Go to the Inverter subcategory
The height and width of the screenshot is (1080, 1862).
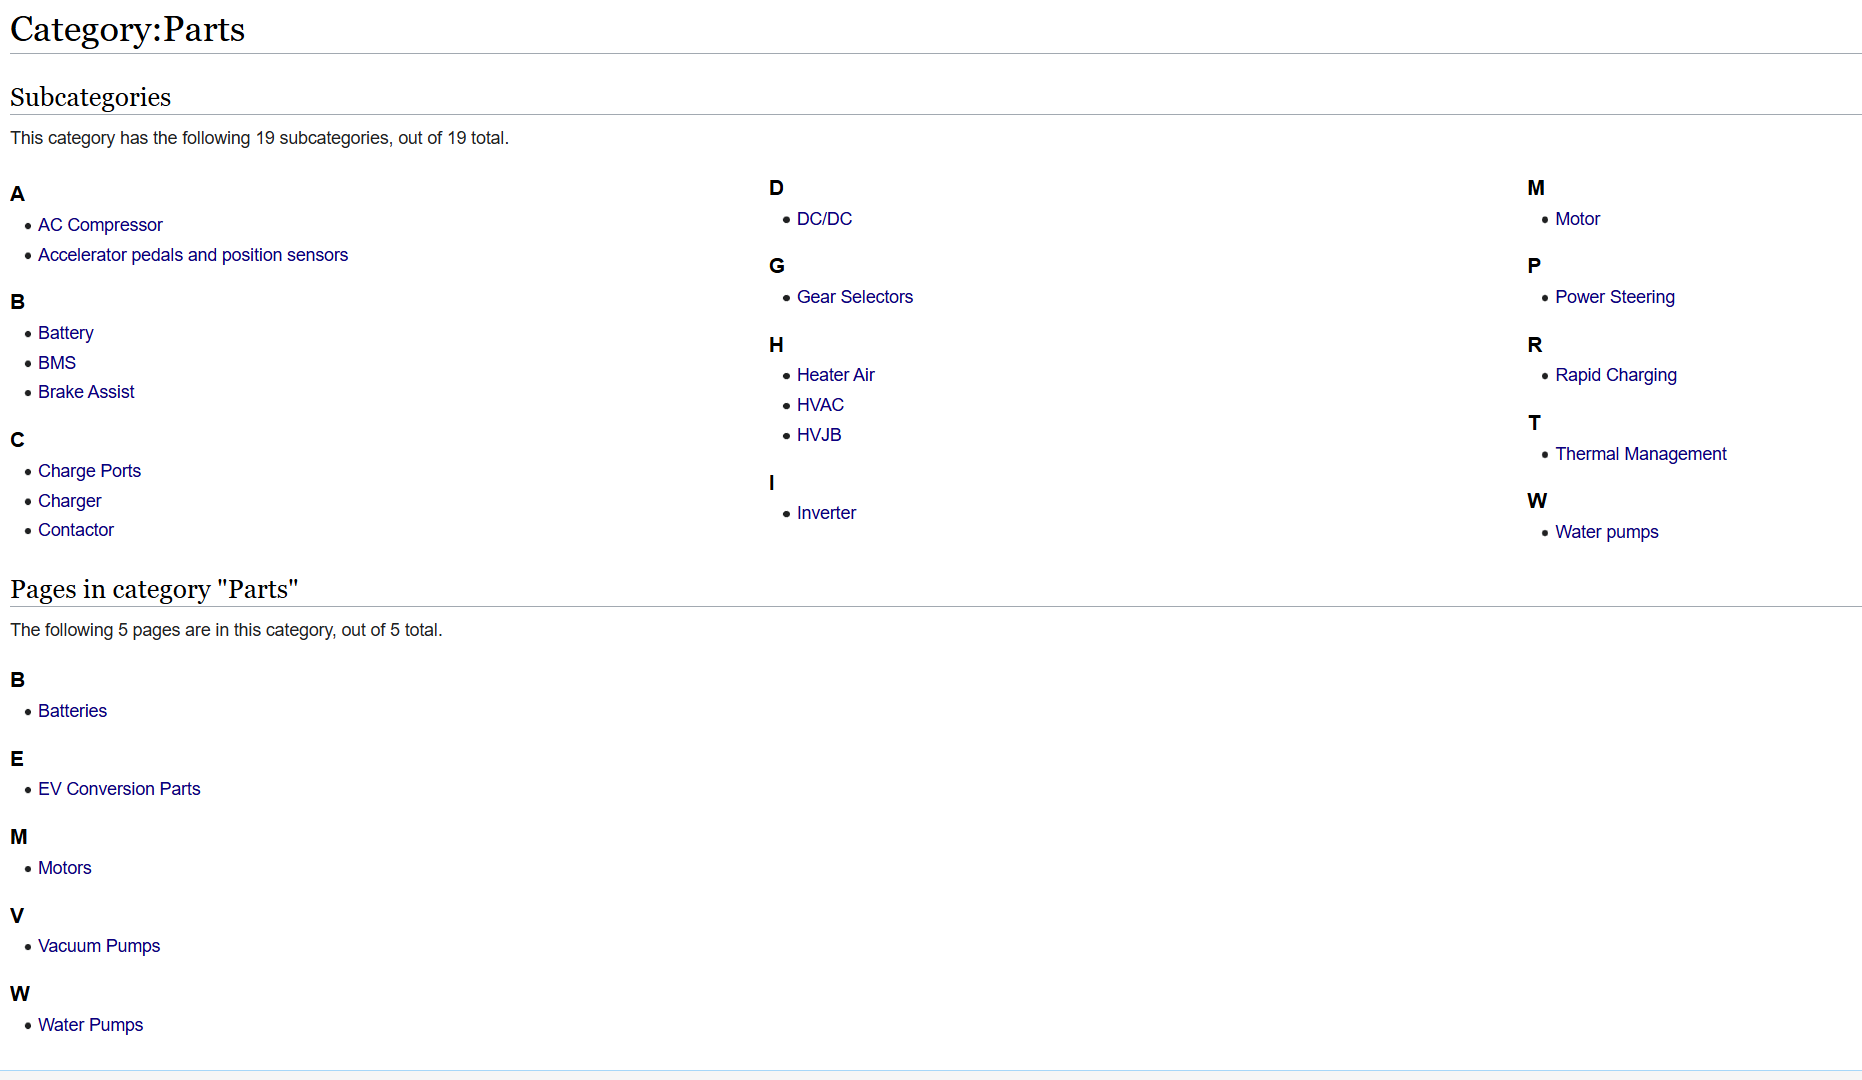click(x=826, y=513)
